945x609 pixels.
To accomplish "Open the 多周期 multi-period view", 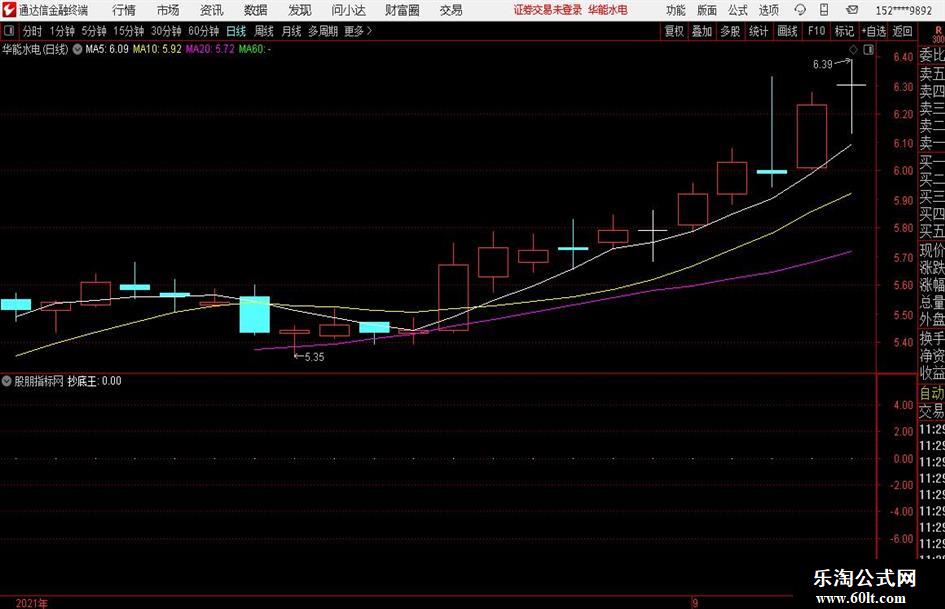I will coord(323,31).
